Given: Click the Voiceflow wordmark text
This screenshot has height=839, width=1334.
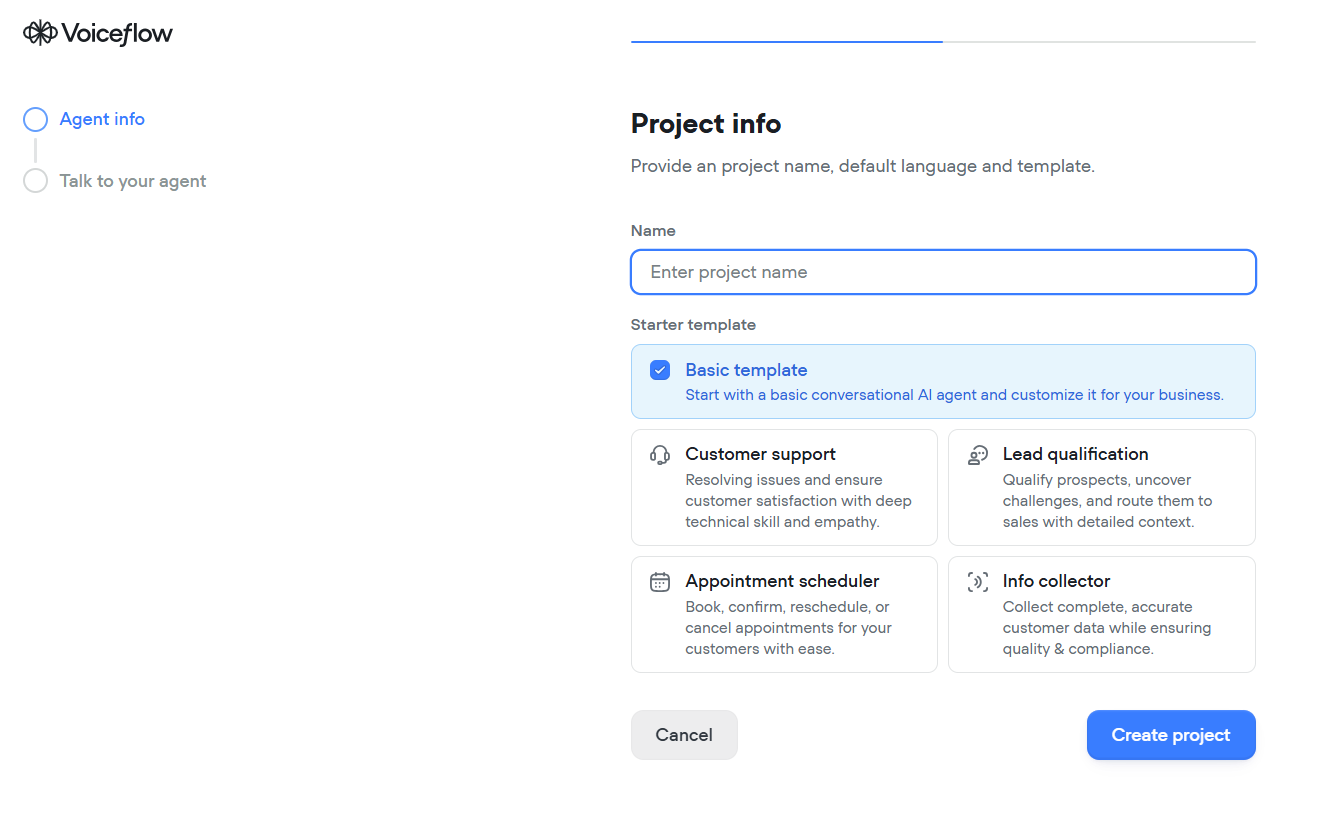Looking at the screenshot, I should [117, 33].
